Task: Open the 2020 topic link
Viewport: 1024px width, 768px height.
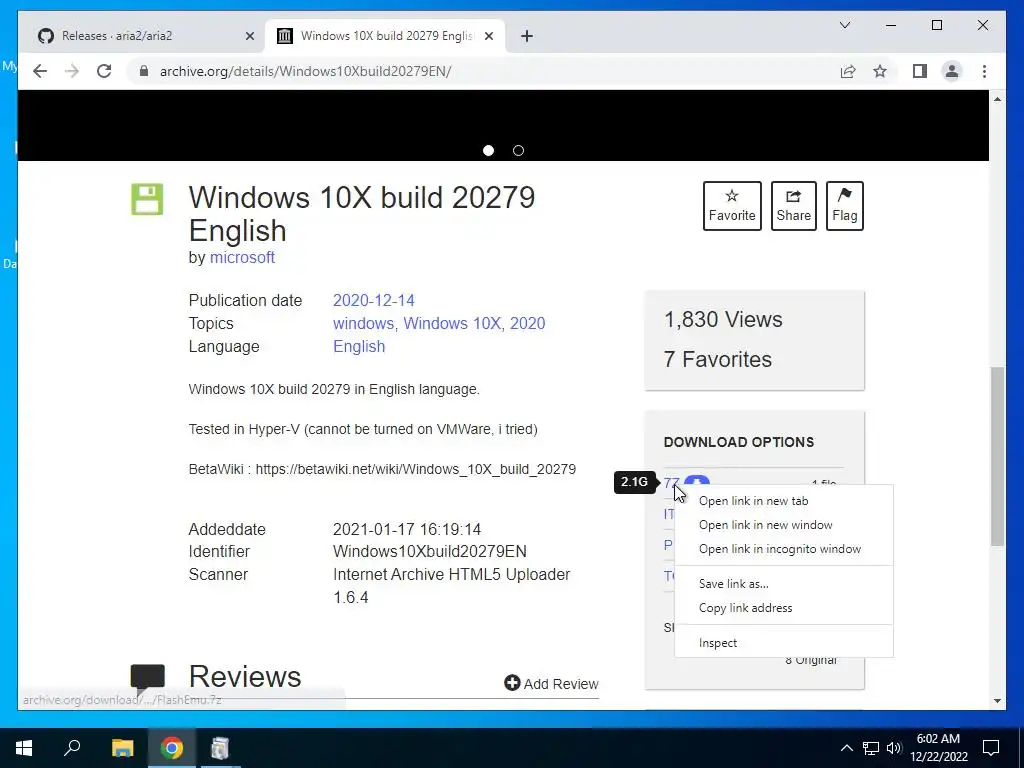Action: (x=528, y=323)
